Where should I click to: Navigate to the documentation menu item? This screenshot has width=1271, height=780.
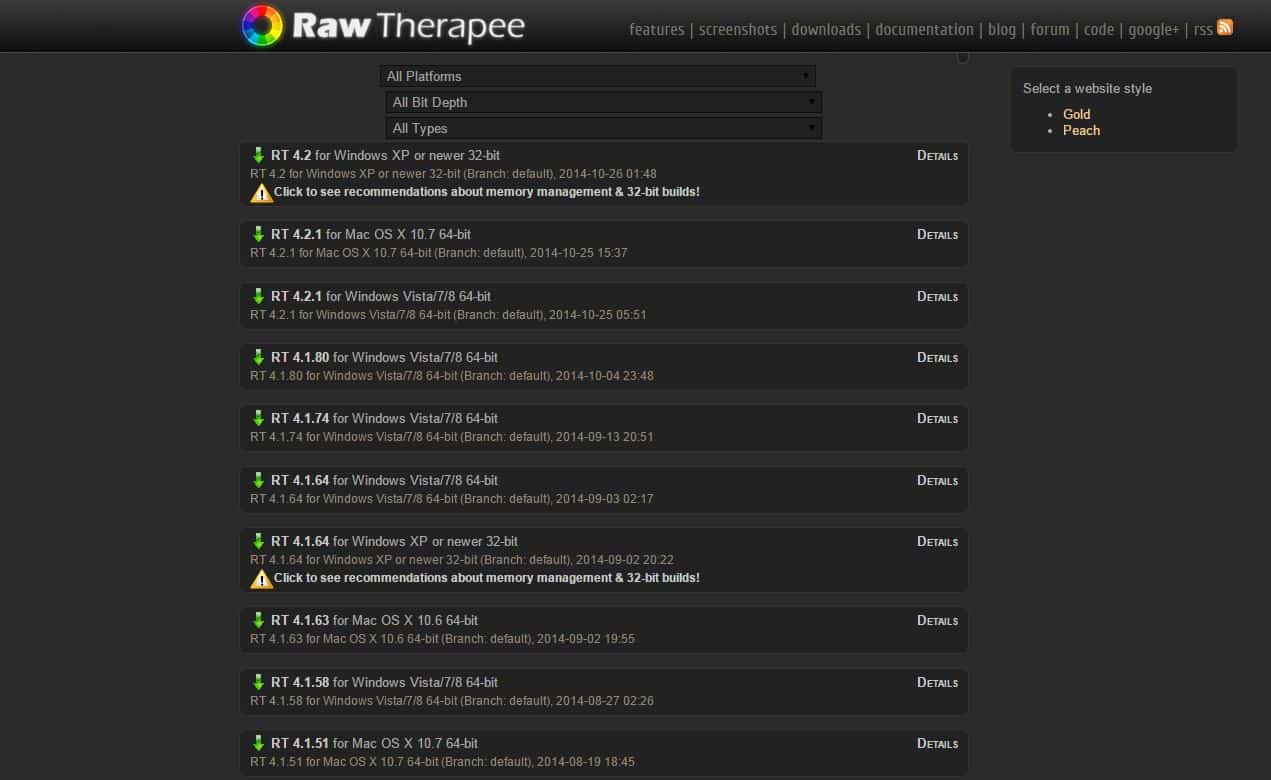[x=924, y=30]
